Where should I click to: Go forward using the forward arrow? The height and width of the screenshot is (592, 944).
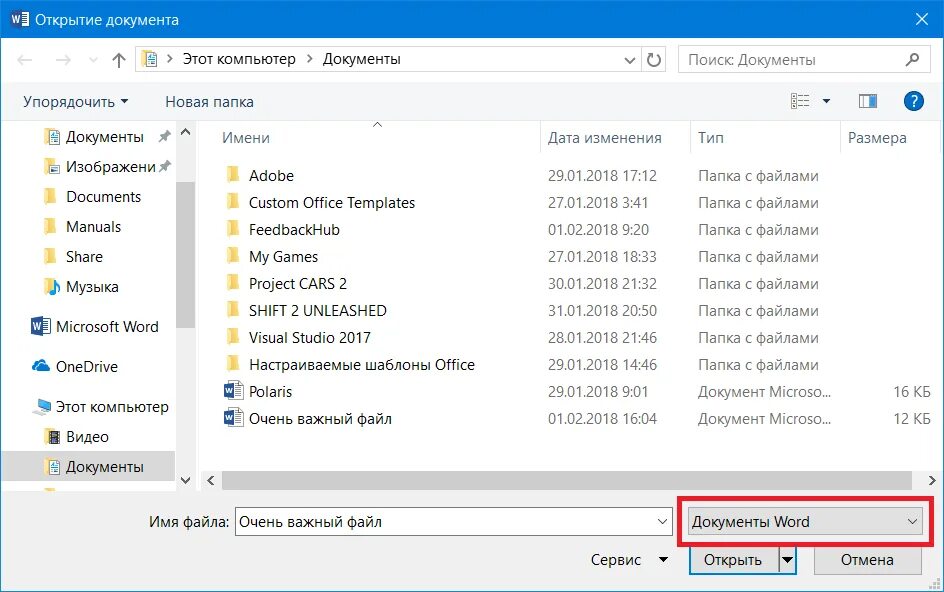[x=63, y=60]
